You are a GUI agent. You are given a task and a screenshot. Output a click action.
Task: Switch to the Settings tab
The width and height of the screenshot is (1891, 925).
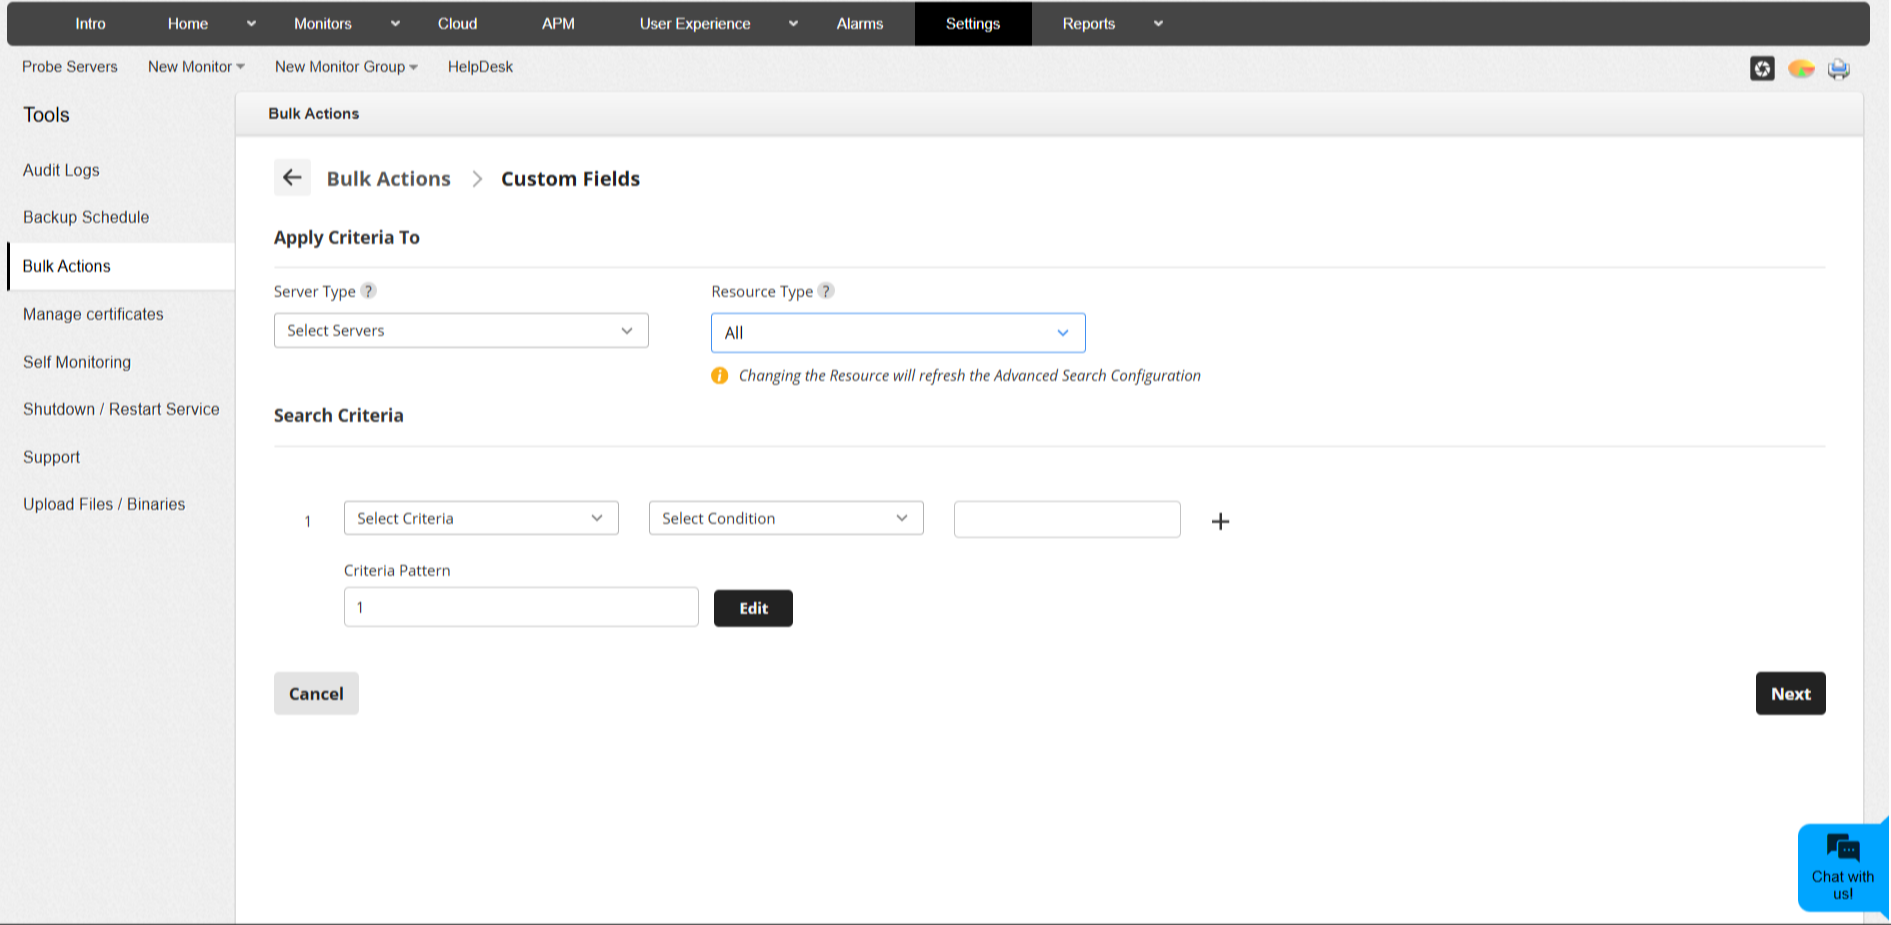point(972,23)
